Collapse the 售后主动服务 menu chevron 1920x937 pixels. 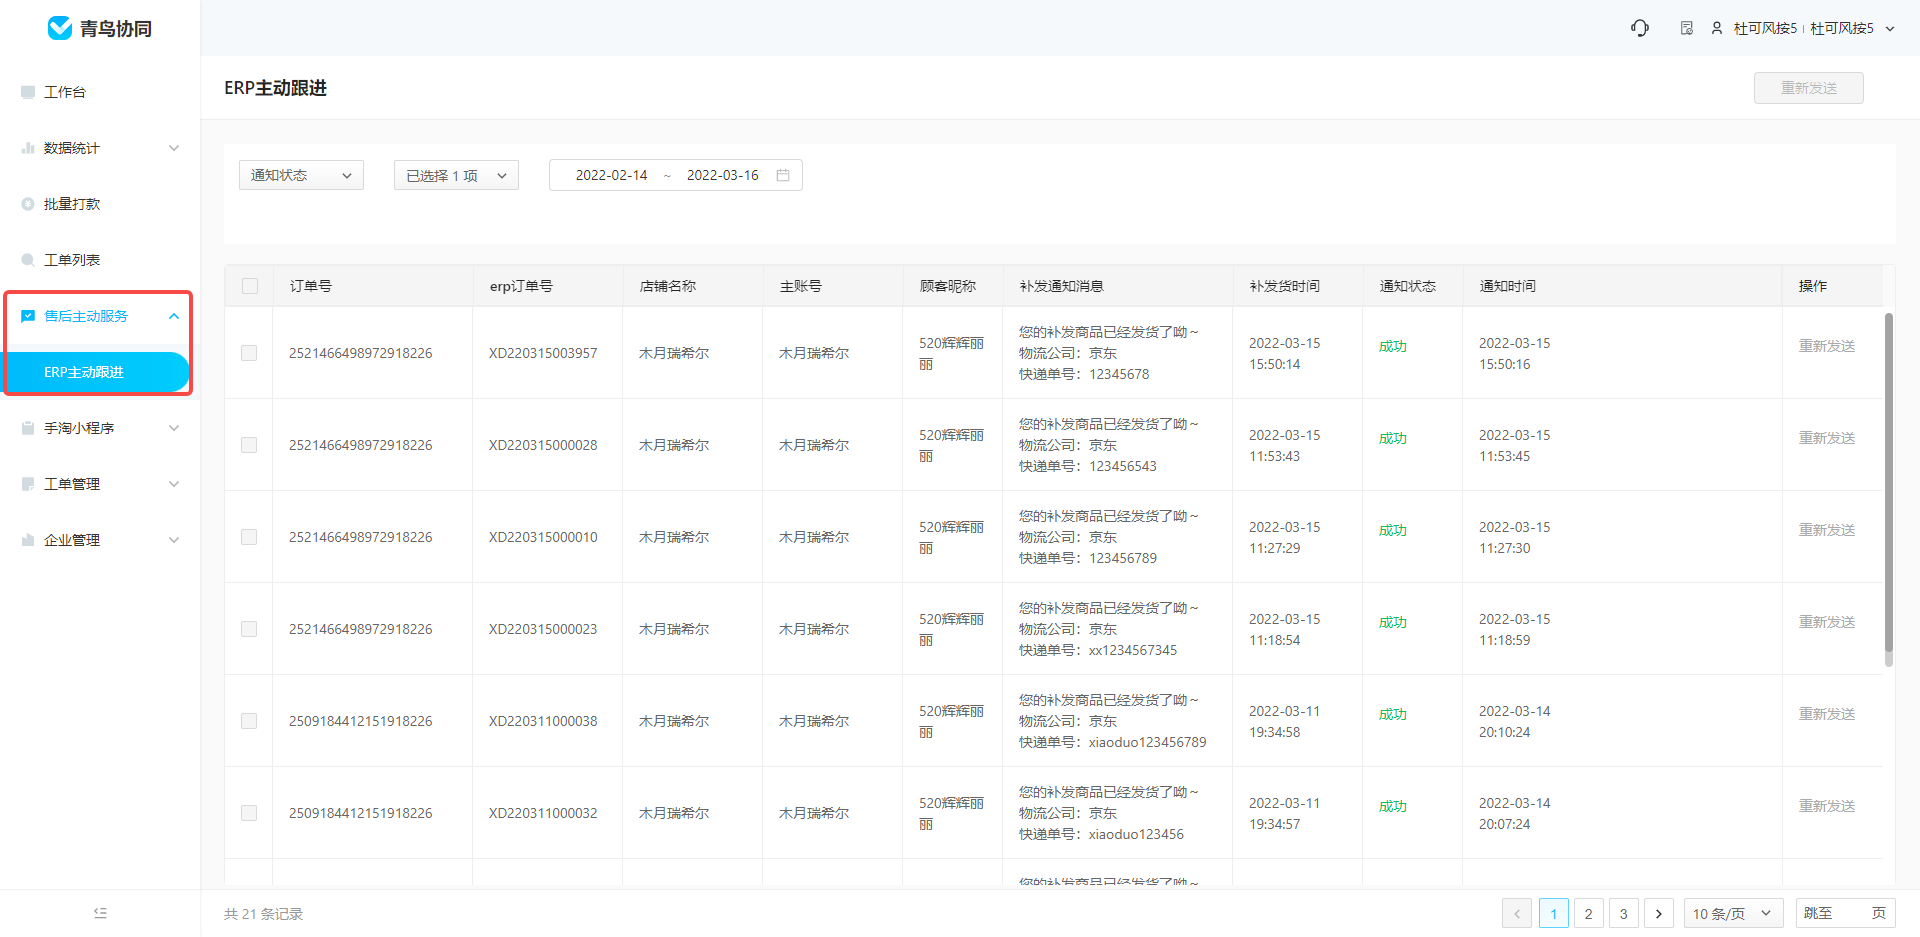coord(174,316)
